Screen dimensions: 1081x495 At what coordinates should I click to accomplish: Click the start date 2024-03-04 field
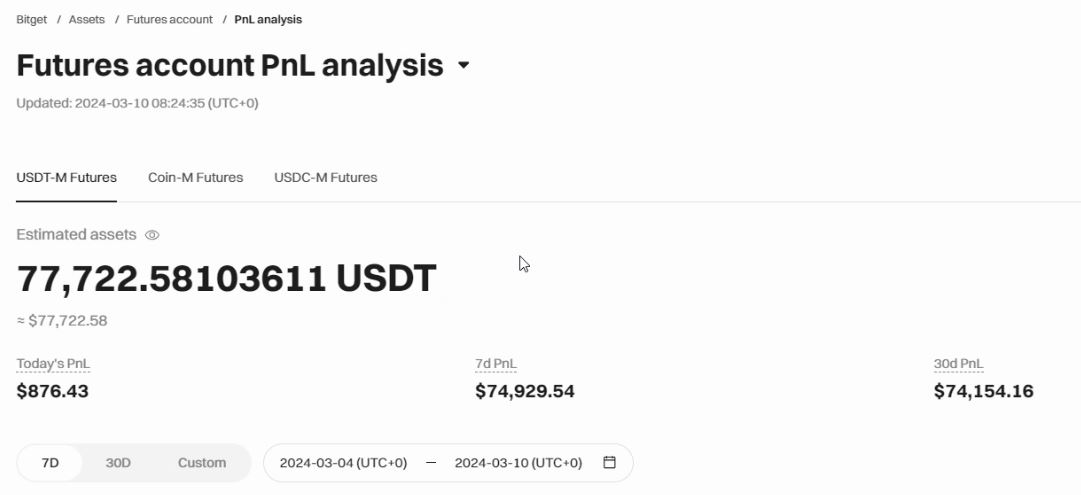(x=343, y=463)
